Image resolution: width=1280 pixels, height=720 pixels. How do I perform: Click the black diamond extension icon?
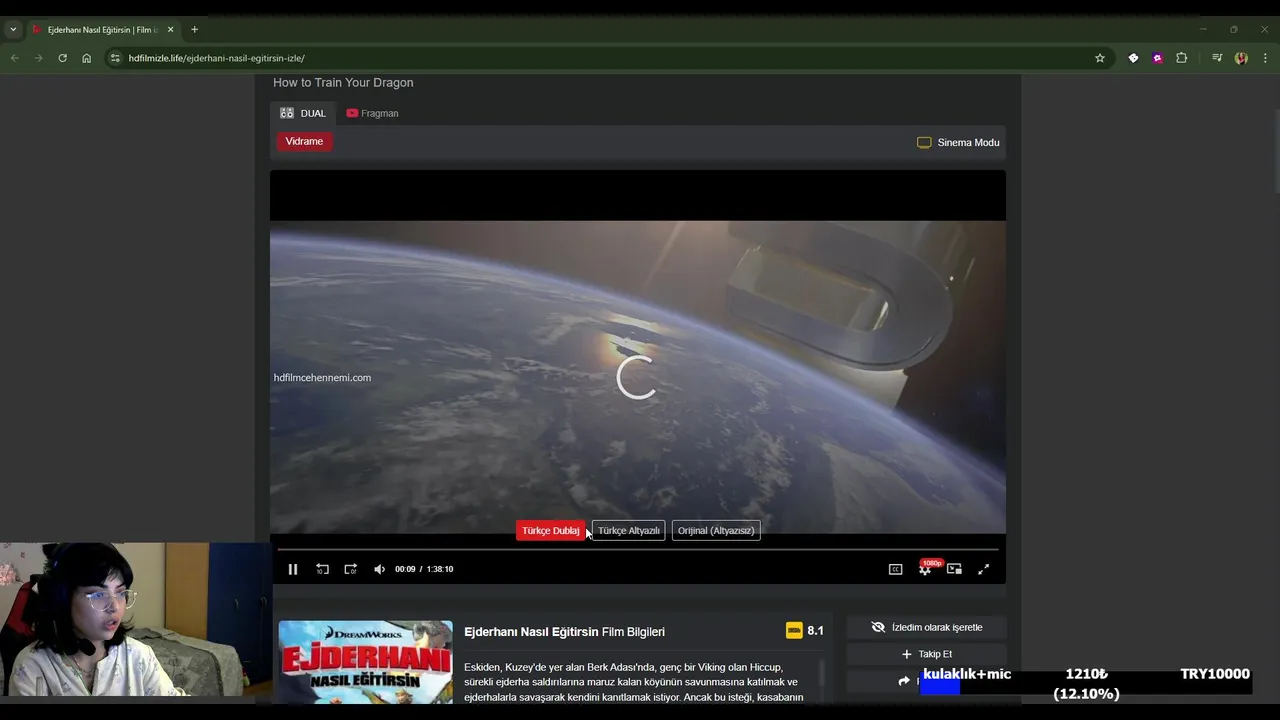tap(1133, 58)
